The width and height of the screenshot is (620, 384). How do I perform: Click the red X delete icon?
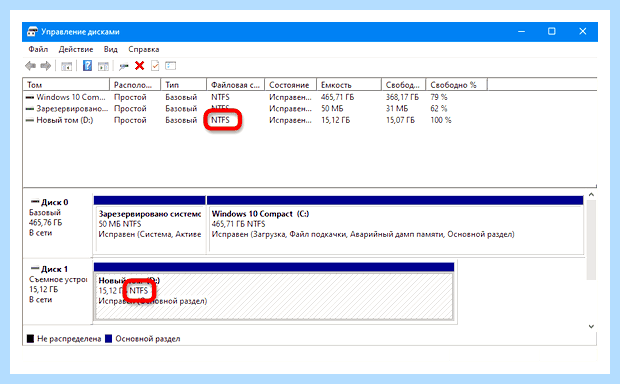click(x=139, y=66)
